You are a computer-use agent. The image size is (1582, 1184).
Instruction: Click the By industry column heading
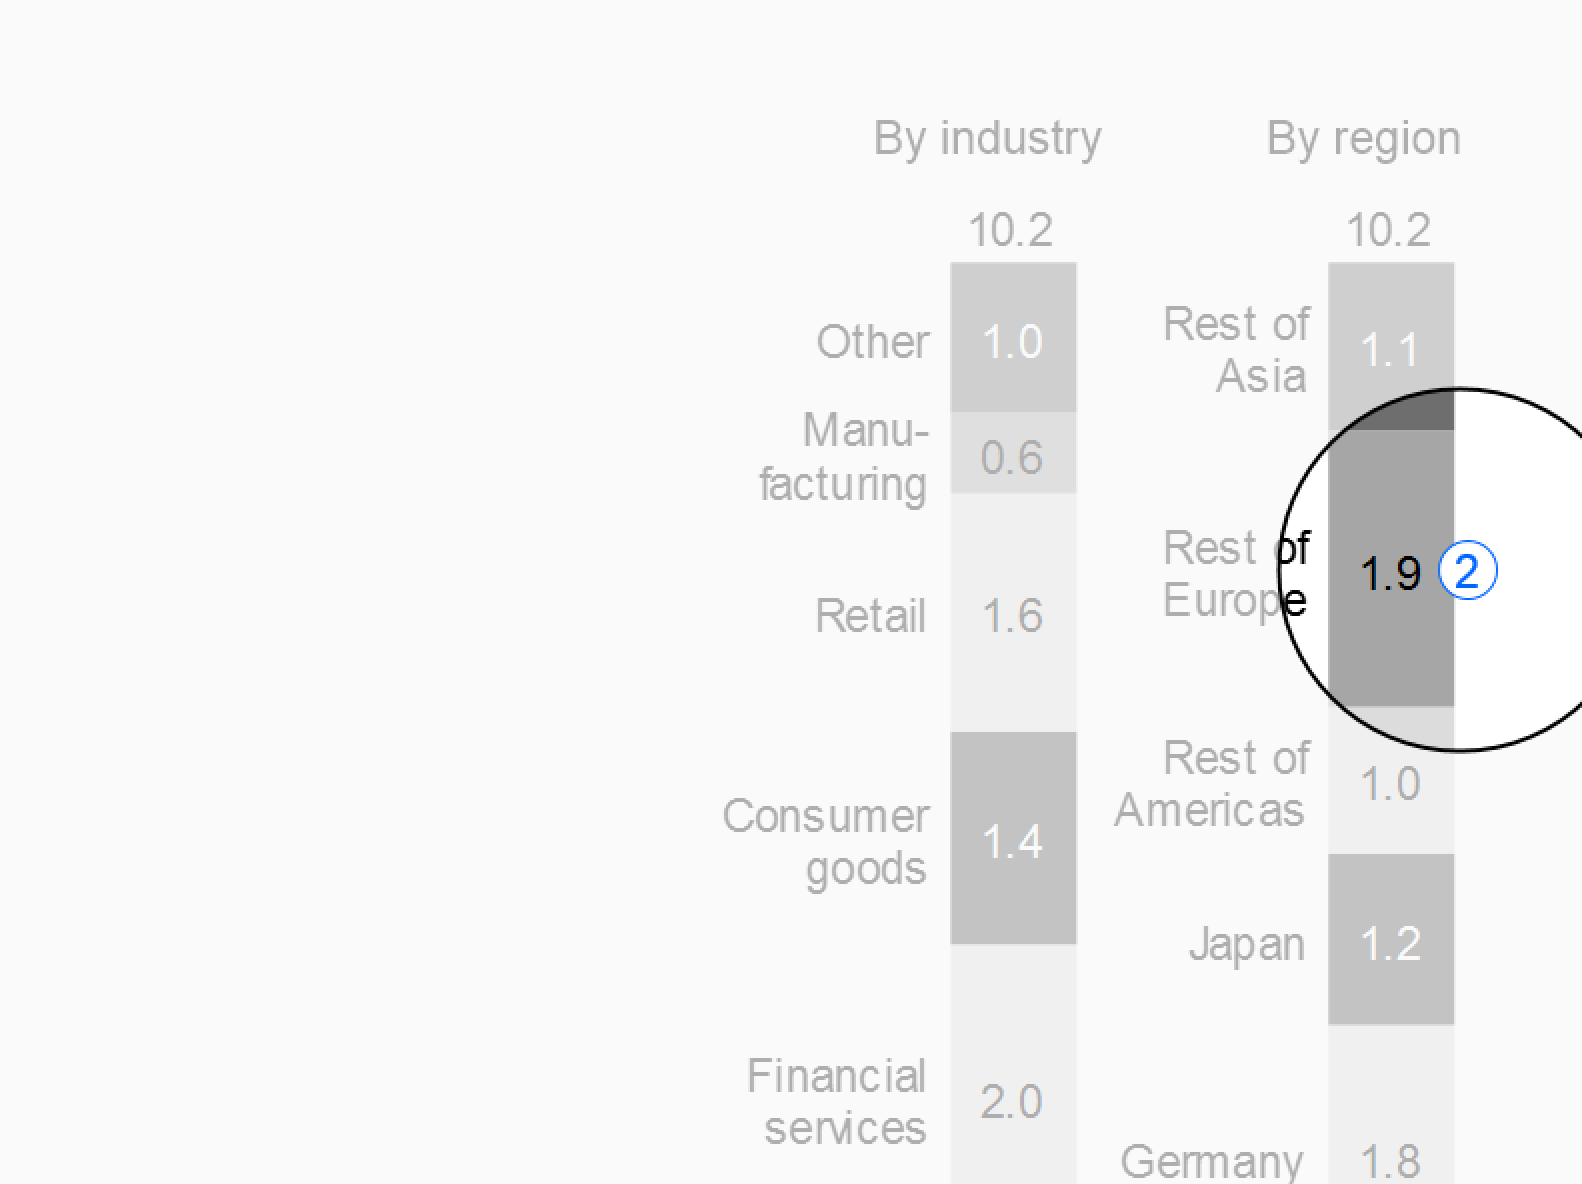click(x=987, y=138)
